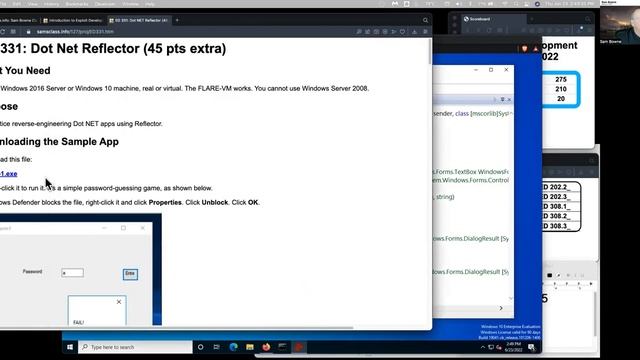Open the Window menu in the menu bar
The height and width of the screenshot is (360, 640).
pos(130,4)
